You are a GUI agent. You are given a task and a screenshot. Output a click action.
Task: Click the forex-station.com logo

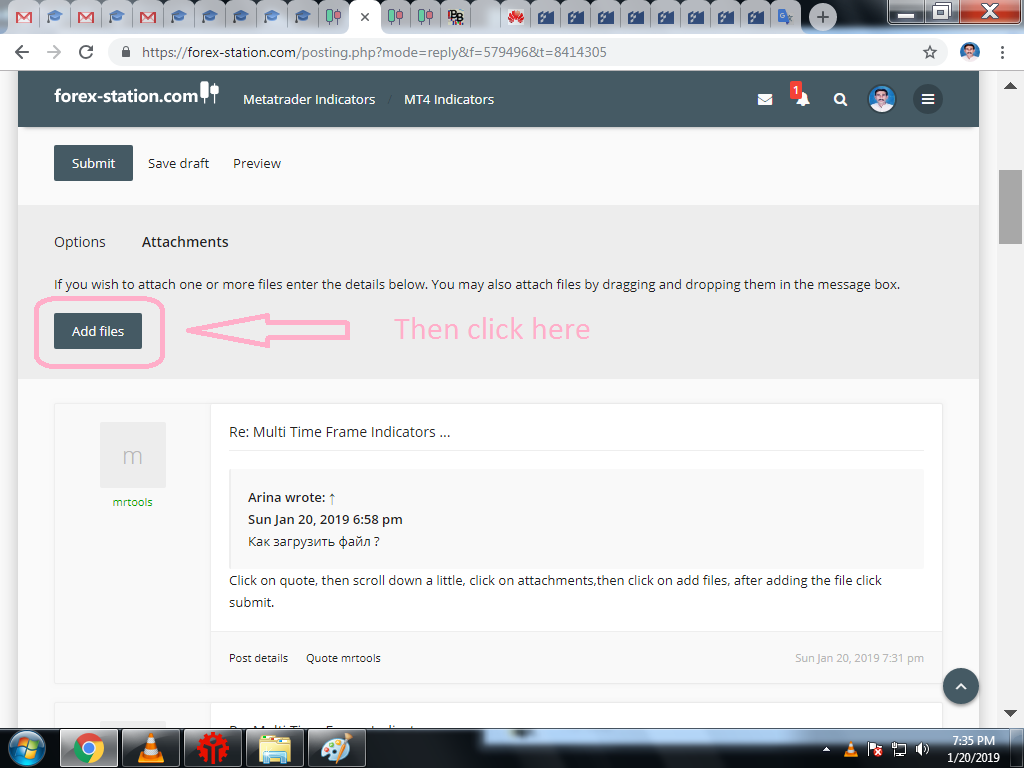pyautogui.click(x=136, y=95)
